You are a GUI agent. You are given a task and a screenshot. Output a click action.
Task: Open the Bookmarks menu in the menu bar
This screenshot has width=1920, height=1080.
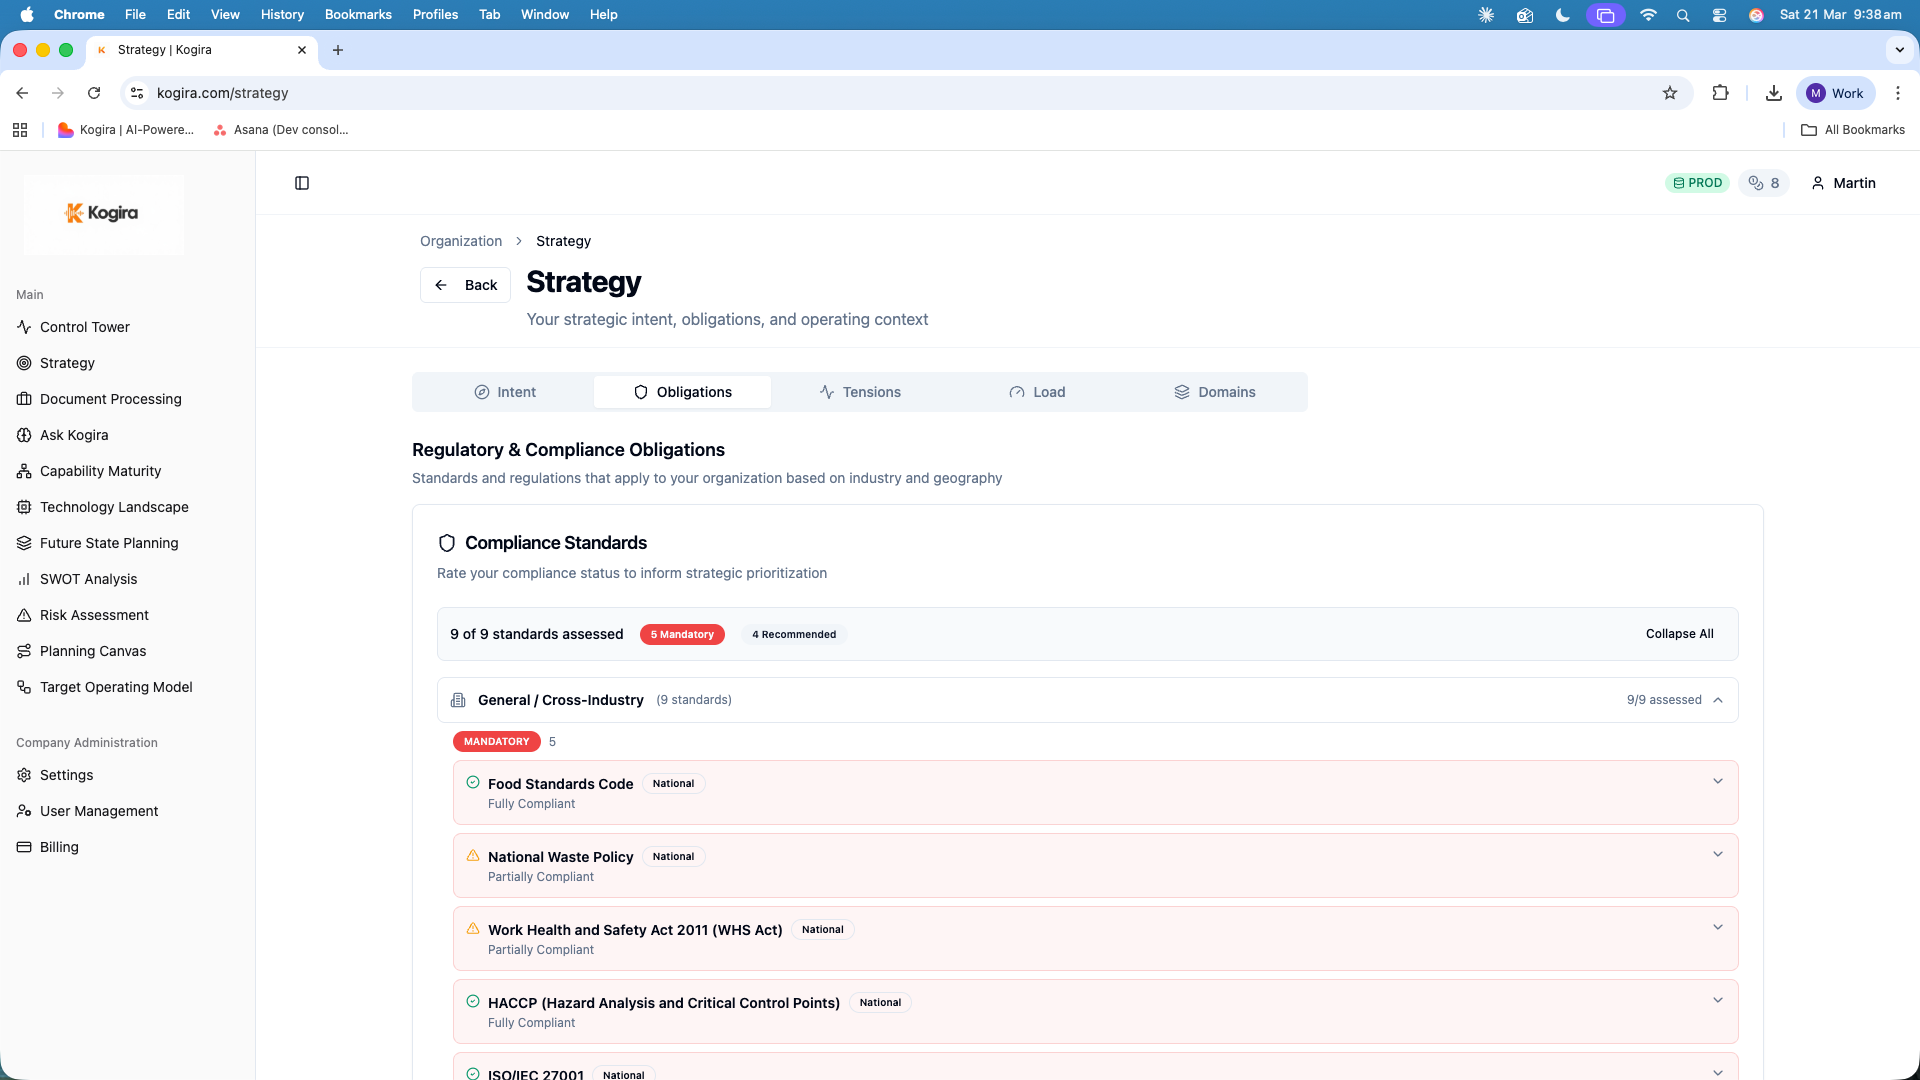357,14
